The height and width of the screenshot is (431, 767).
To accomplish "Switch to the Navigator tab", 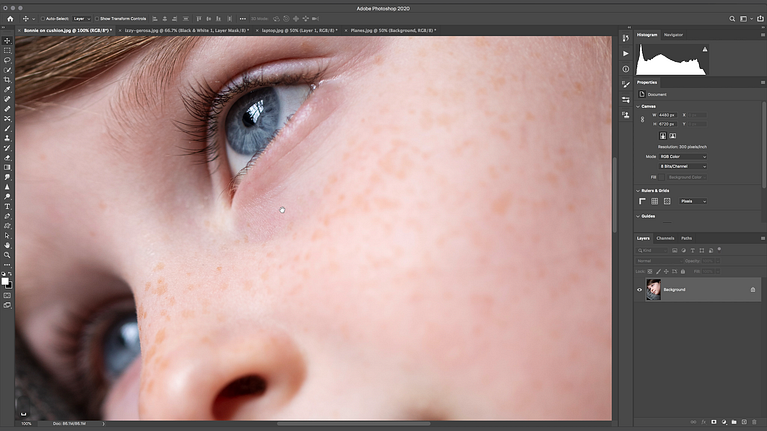I will pos(673,35).
